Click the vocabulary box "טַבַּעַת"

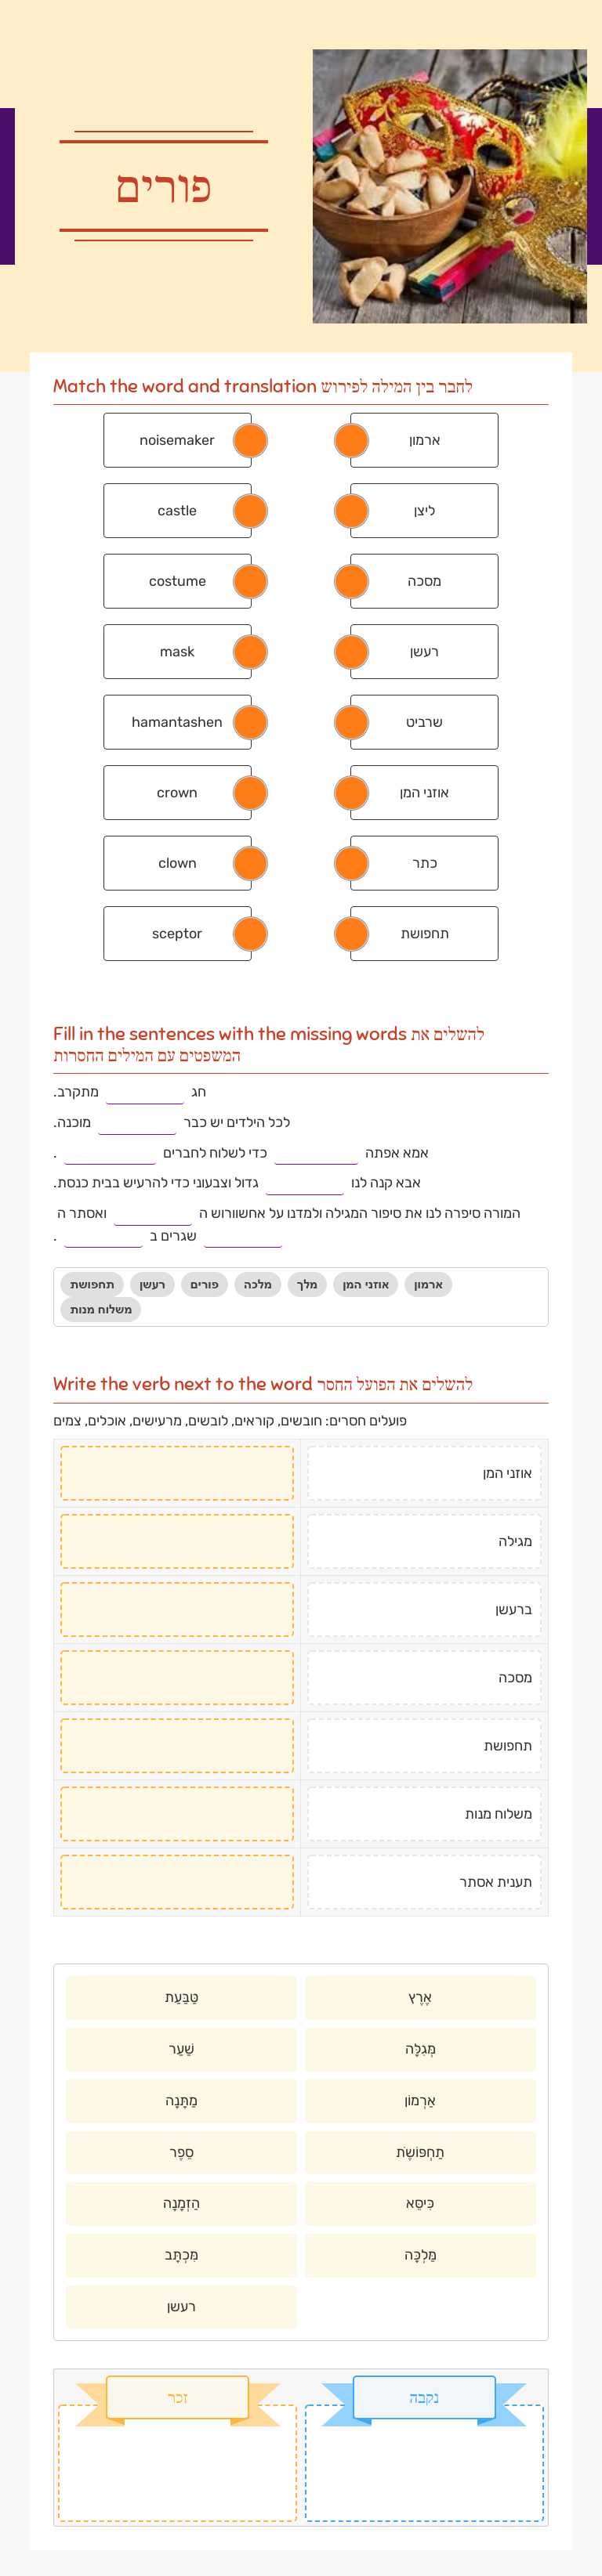(x=180, y=1998)
